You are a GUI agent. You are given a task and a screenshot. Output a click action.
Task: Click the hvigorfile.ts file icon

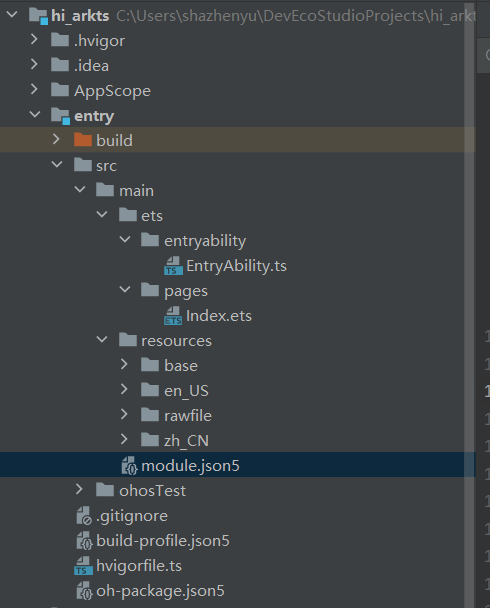tap(83, 566)
